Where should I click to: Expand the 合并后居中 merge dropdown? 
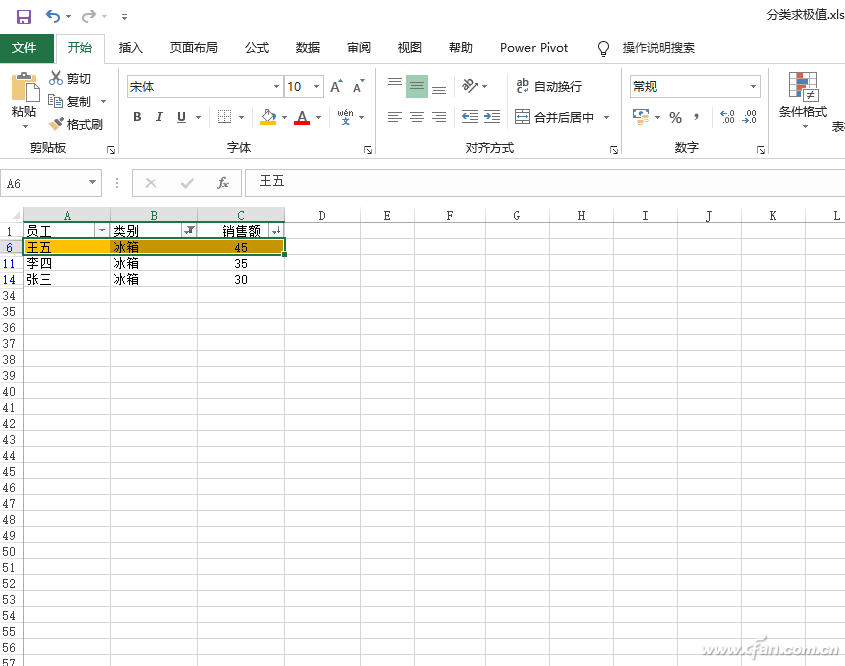click(x=604, y=117)
